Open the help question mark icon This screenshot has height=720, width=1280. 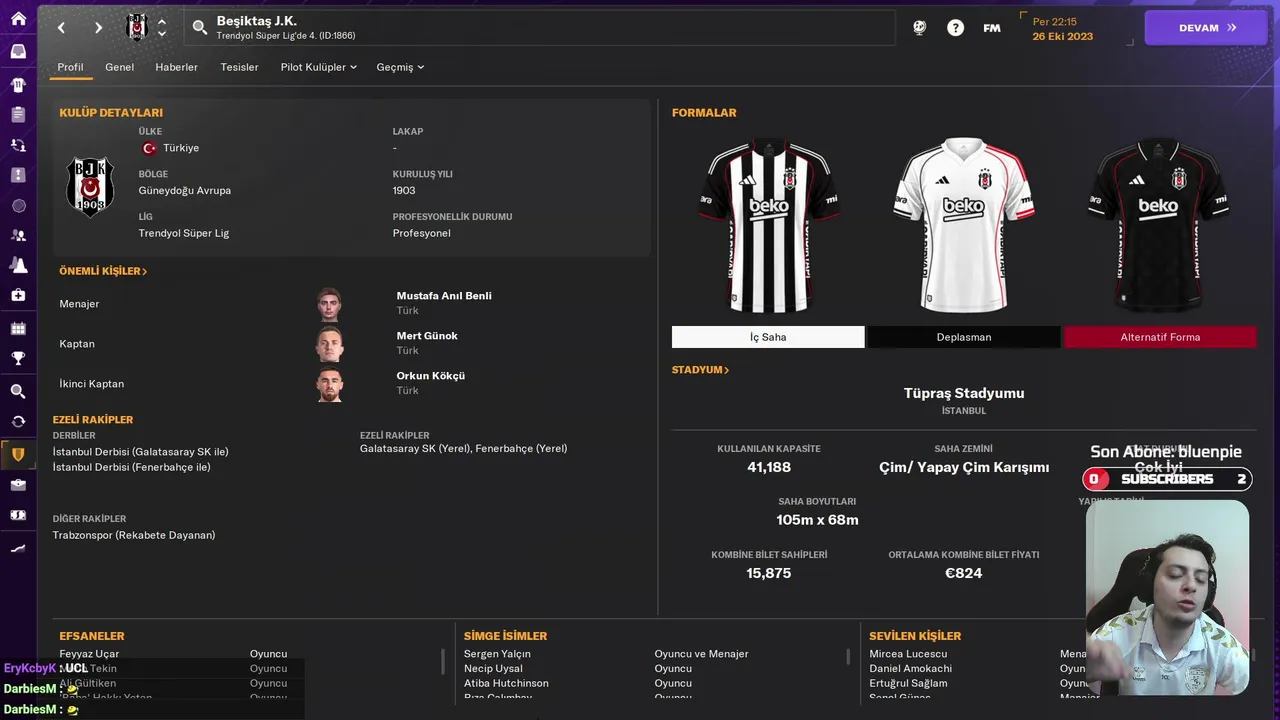coord(955,28)
